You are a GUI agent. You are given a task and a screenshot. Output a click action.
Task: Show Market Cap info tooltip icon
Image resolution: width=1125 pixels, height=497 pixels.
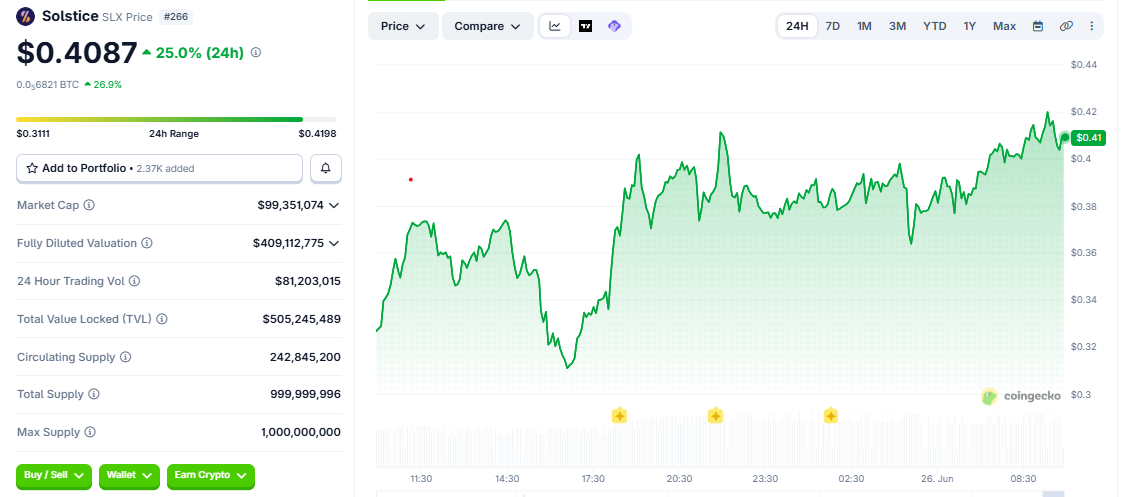(x=89, y=205)
